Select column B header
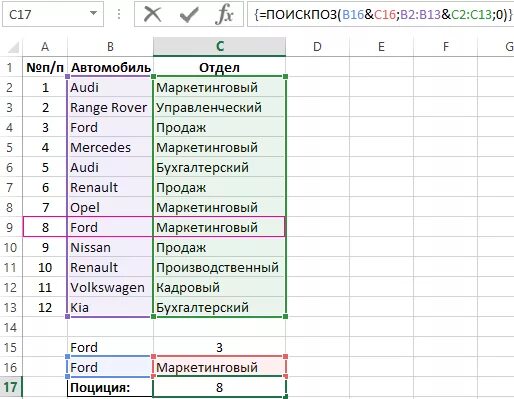Image resolution: width=514 pixels, height=399 pixels. [x=110, y=47]
